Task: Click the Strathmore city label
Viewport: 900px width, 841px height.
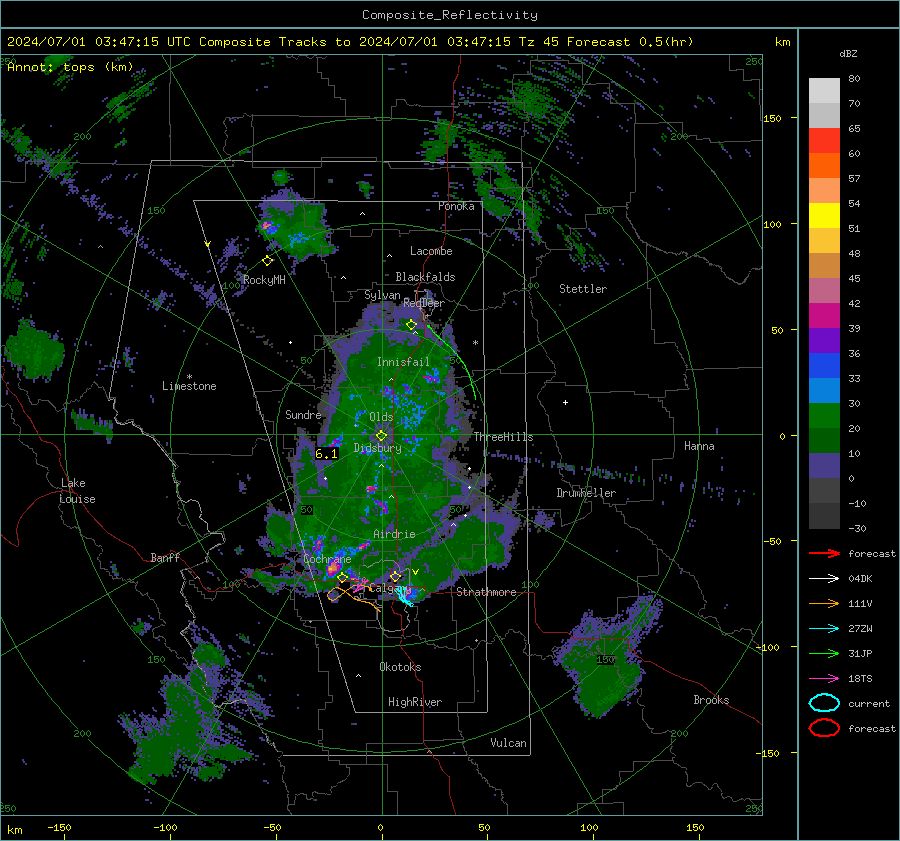Action: click(486, 592)
